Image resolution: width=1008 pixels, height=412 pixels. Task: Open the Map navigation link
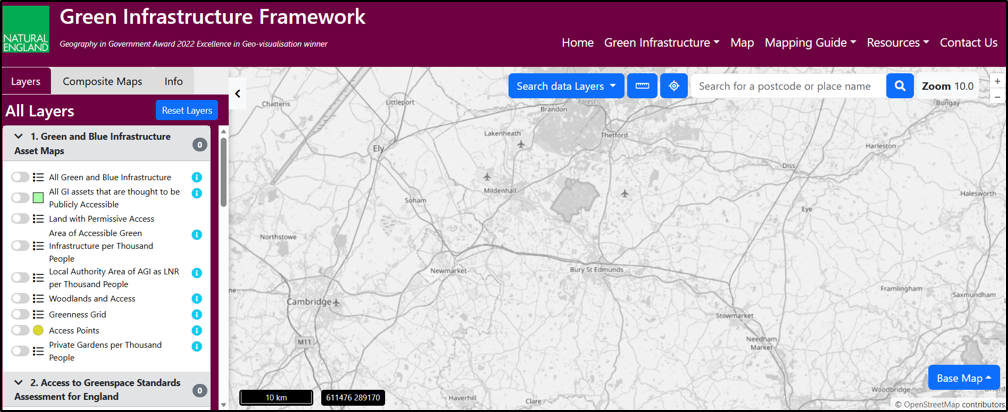click(x=742, y=43)
